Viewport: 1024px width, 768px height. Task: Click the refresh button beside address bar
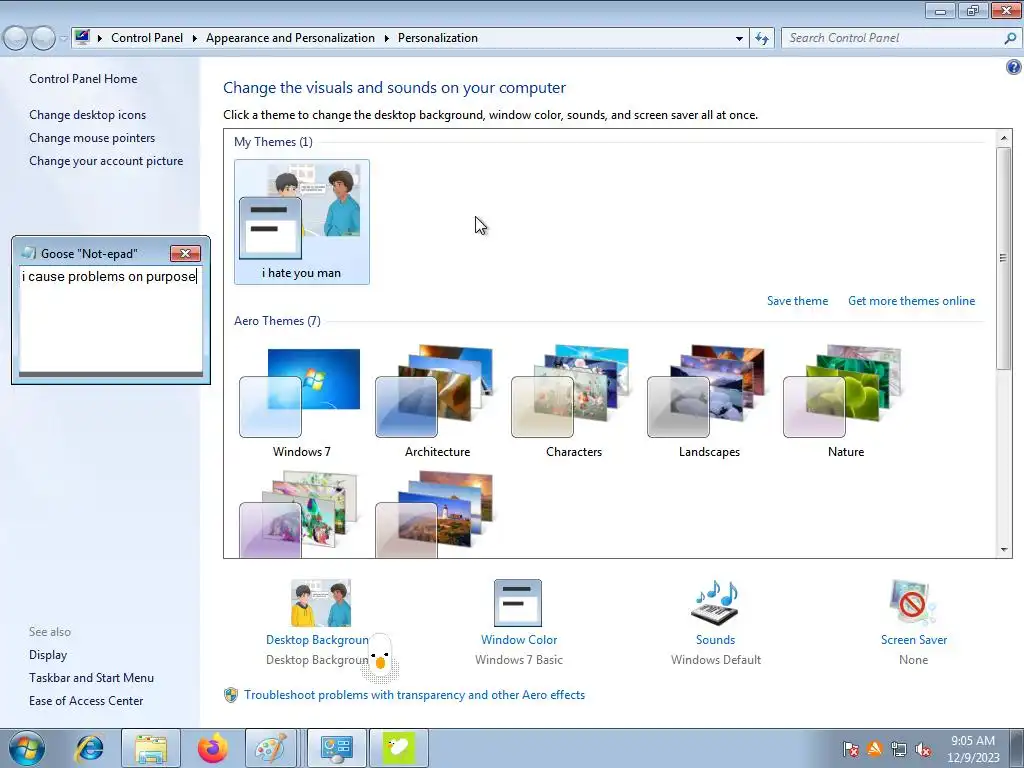[x=762, y=39]
